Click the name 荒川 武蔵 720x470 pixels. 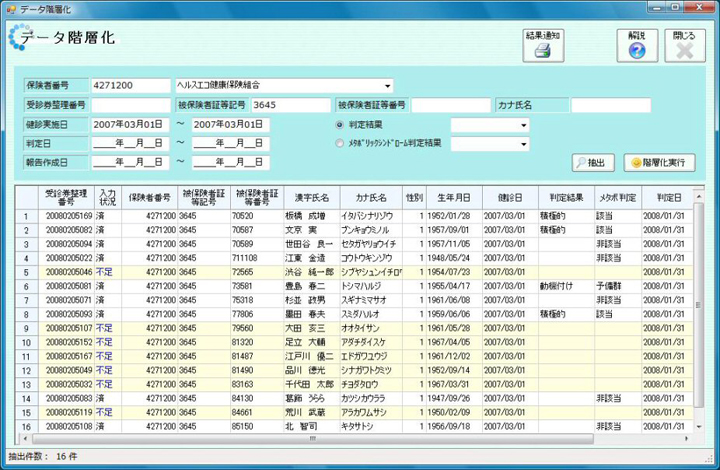tap(305, 412)
